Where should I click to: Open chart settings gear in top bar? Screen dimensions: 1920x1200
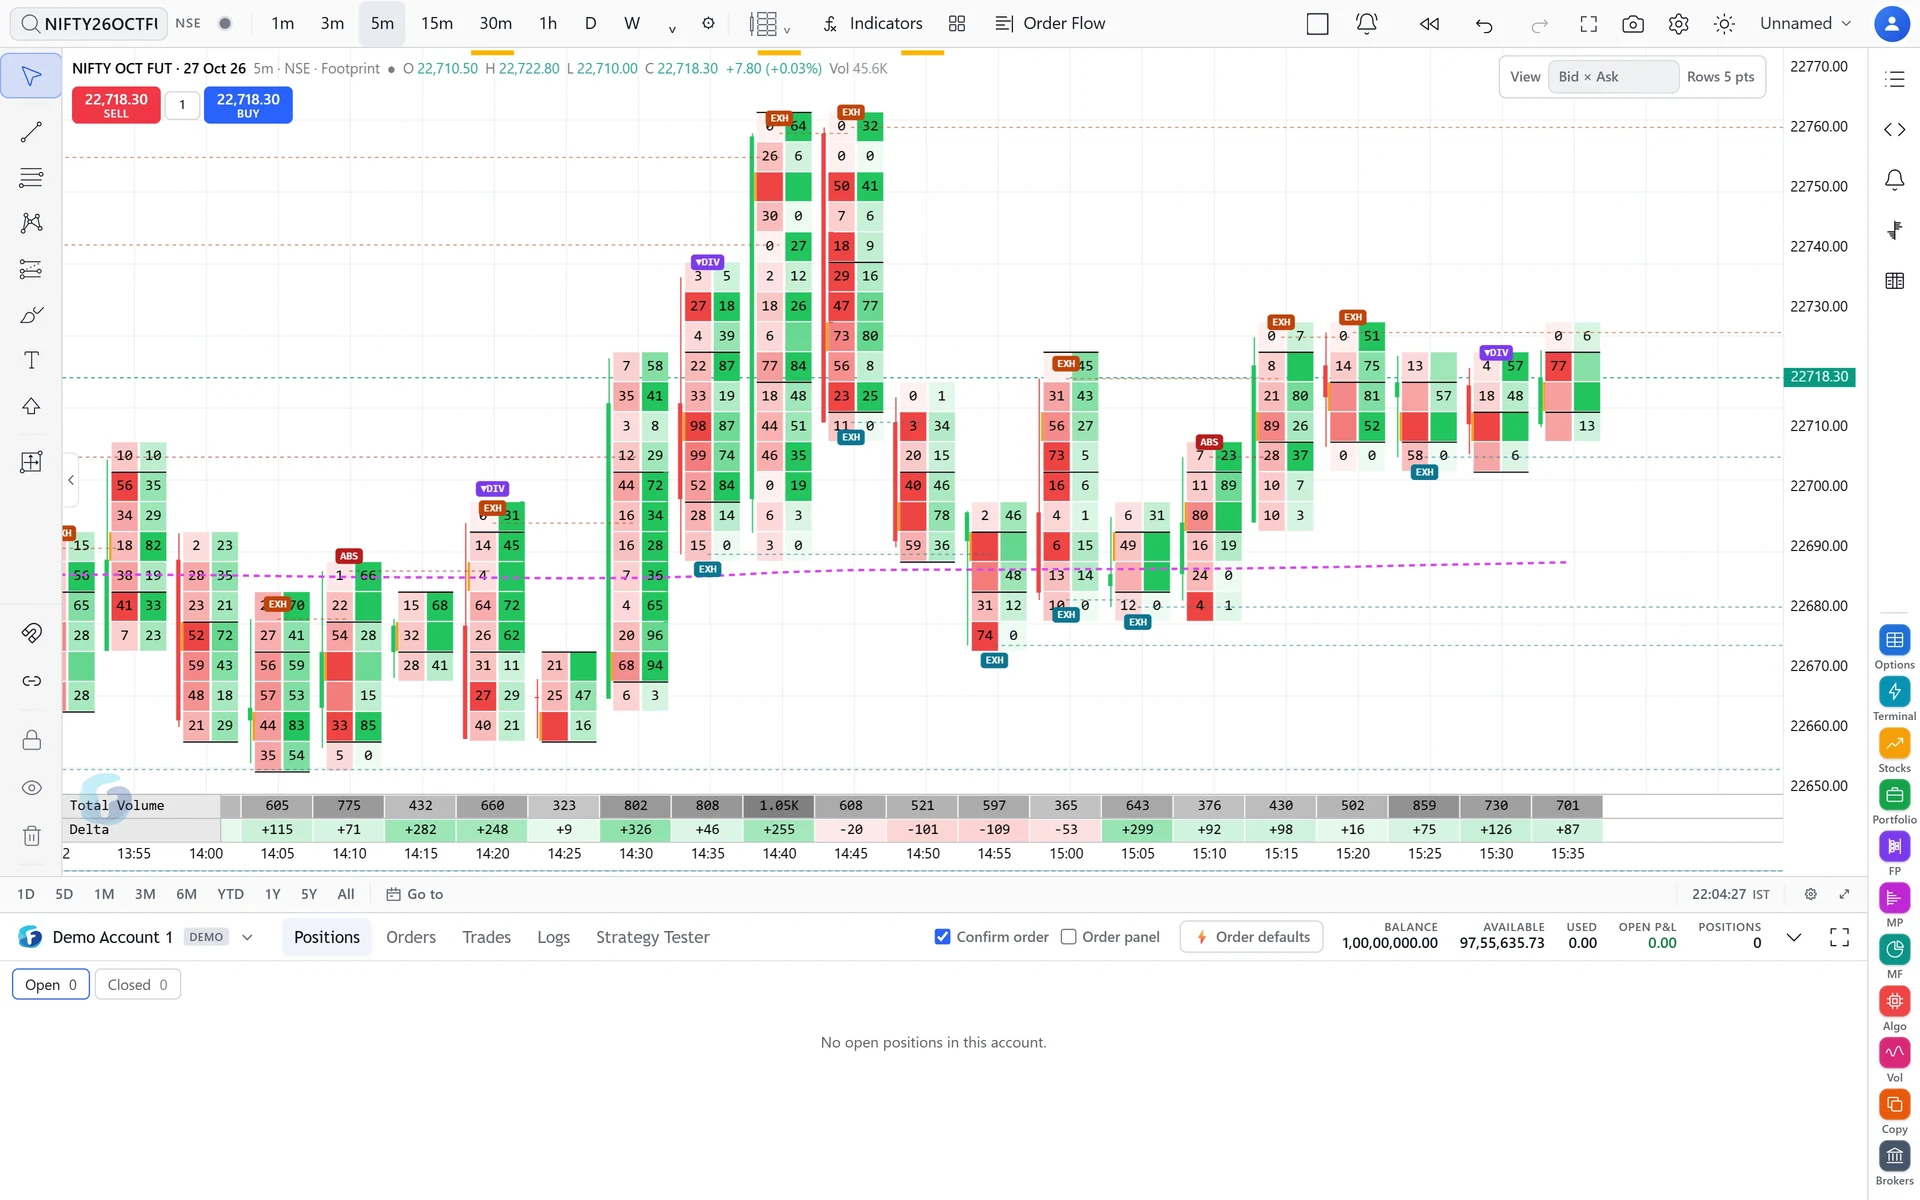(x=1678, y=23)
